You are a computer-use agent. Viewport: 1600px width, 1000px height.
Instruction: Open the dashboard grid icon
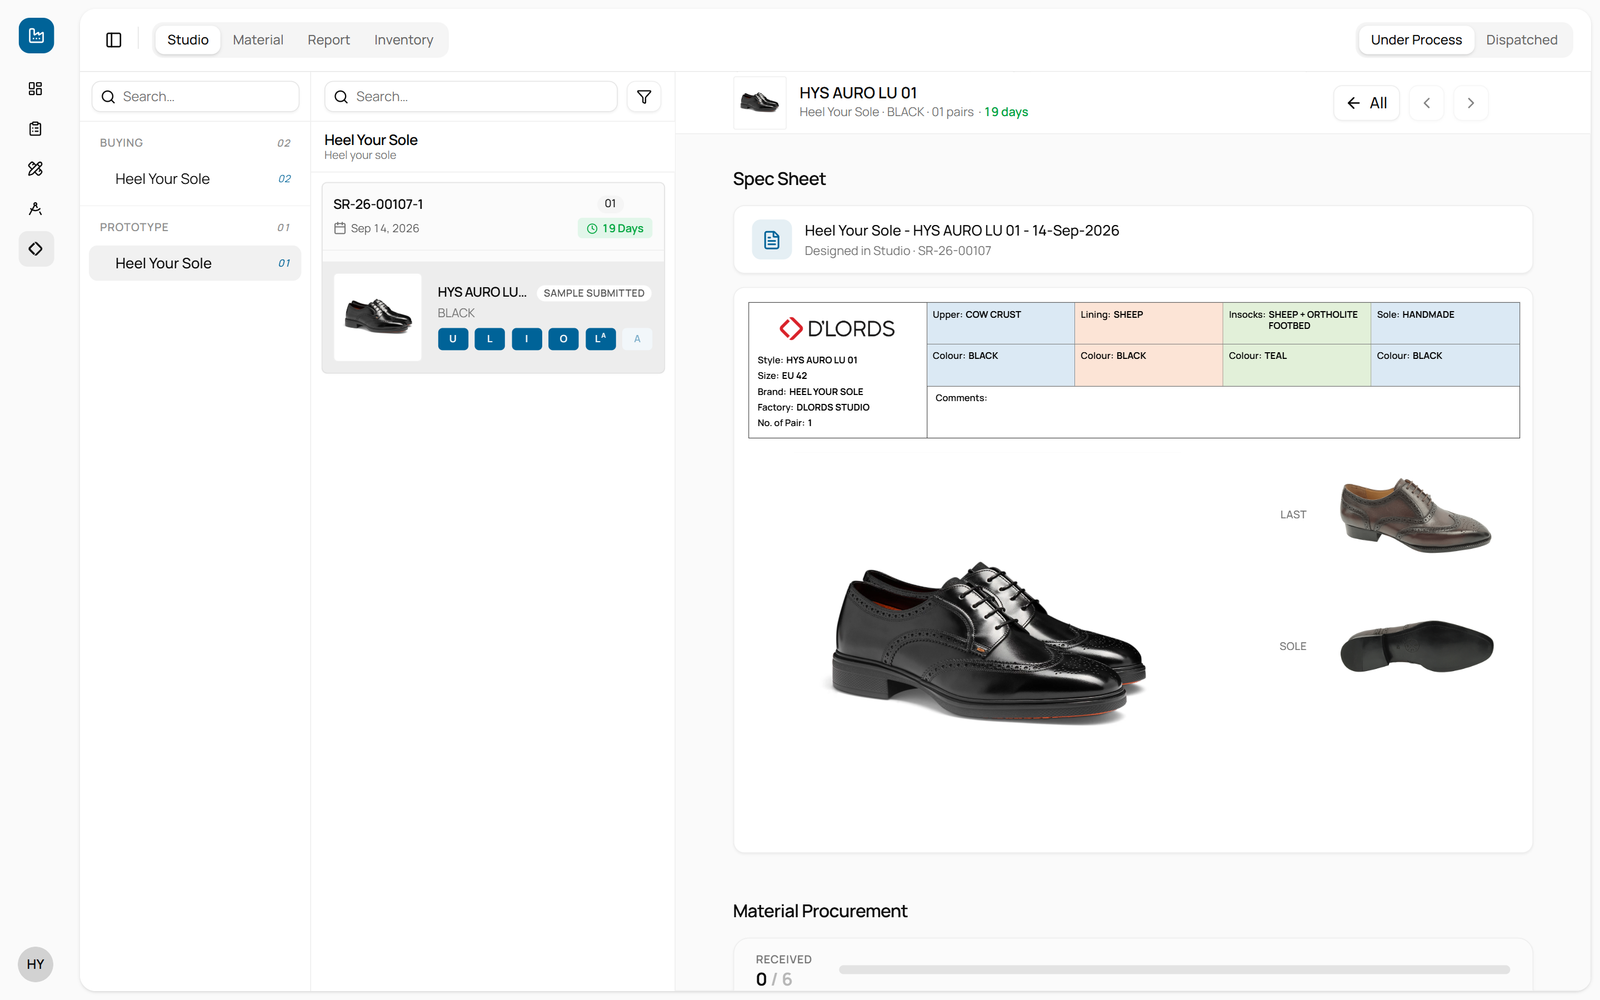coord(36,89)
